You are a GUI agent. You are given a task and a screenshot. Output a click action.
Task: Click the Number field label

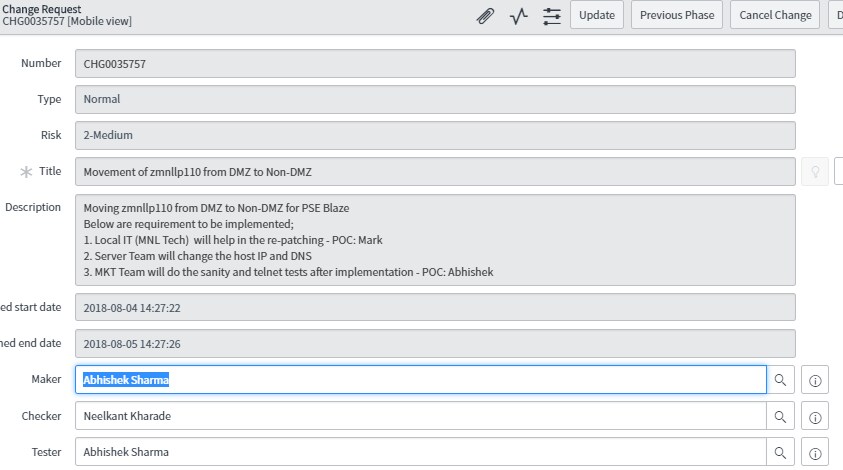(41, 63)
